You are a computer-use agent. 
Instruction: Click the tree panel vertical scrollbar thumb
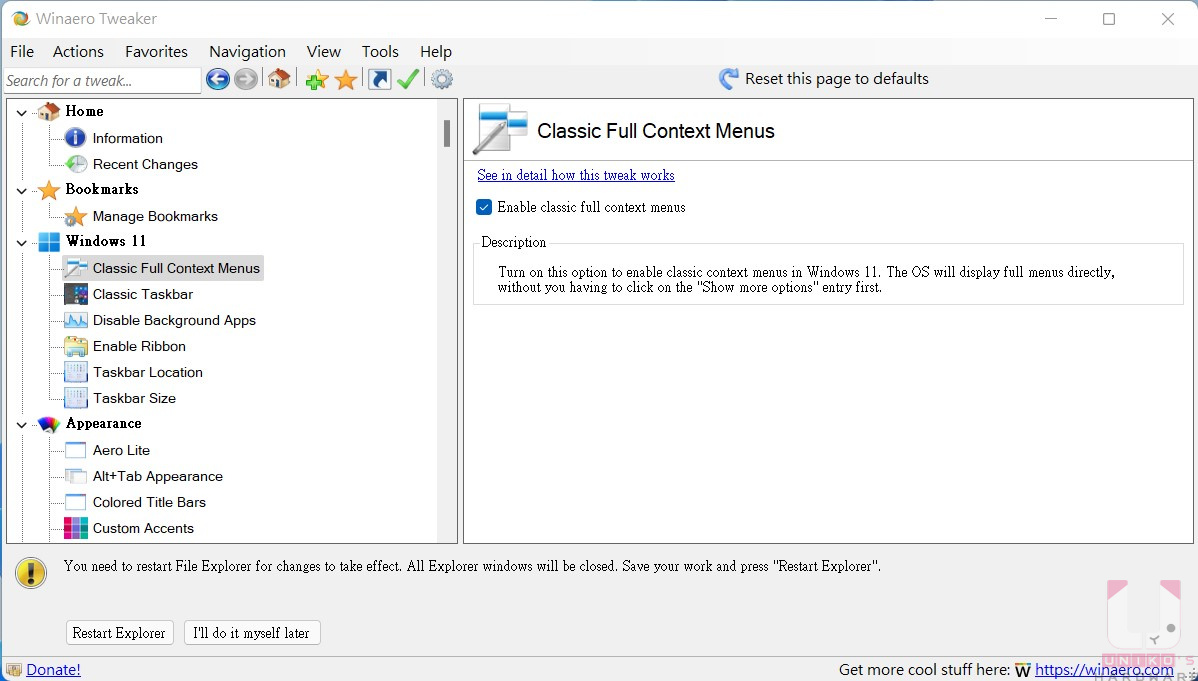(446, 133)
